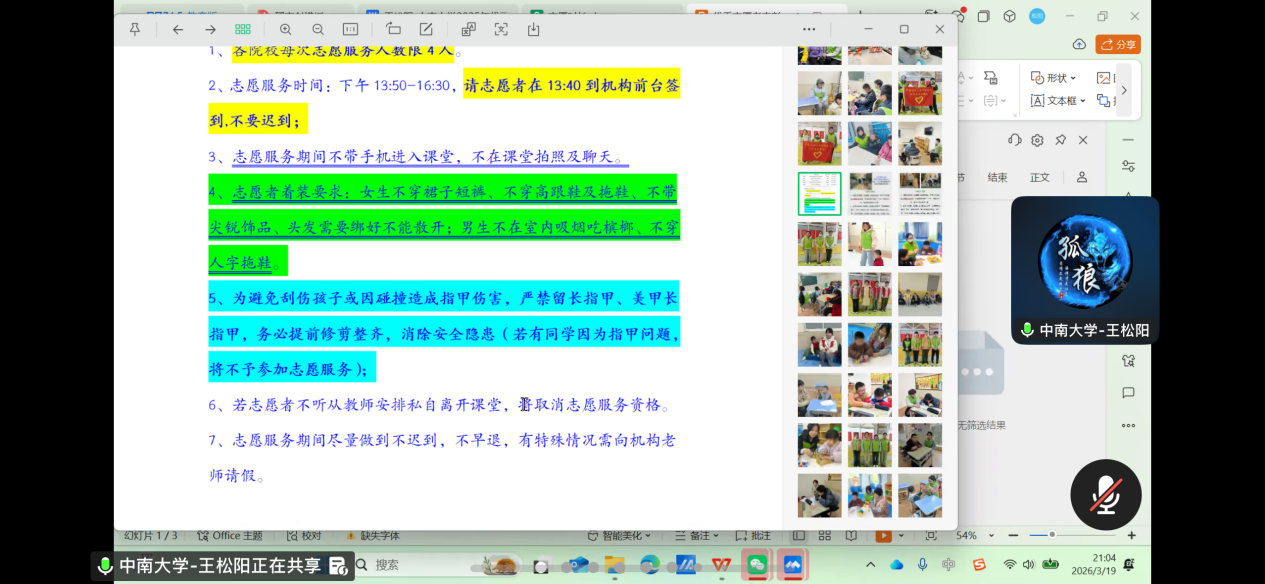Select the green-bordered current slide thumbnail
This screenshot has height=584, width=1265.
point(819,194)
